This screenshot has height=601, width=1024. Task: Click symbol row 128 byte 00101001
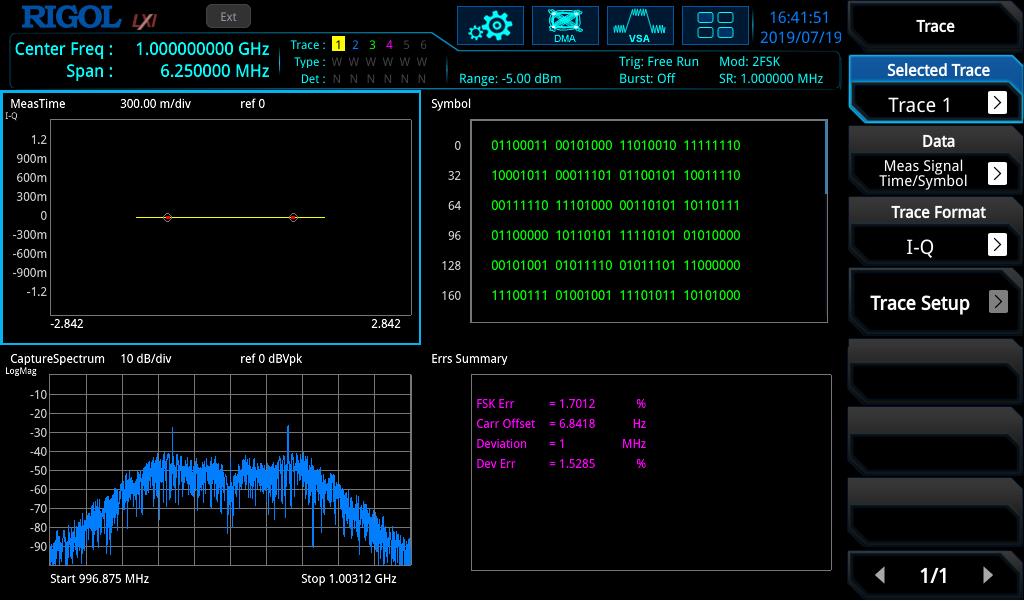519,265
